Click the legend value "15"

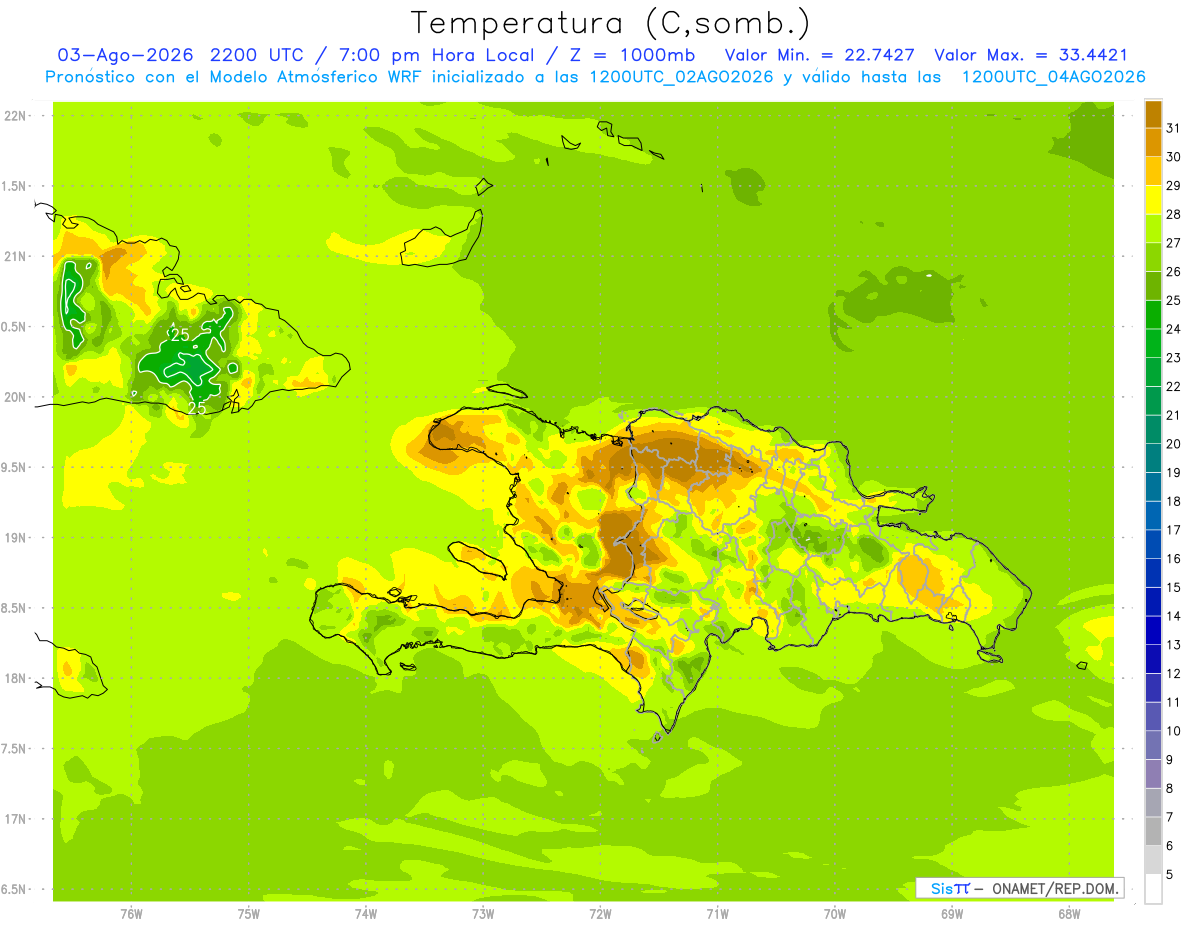(1174, 588)
